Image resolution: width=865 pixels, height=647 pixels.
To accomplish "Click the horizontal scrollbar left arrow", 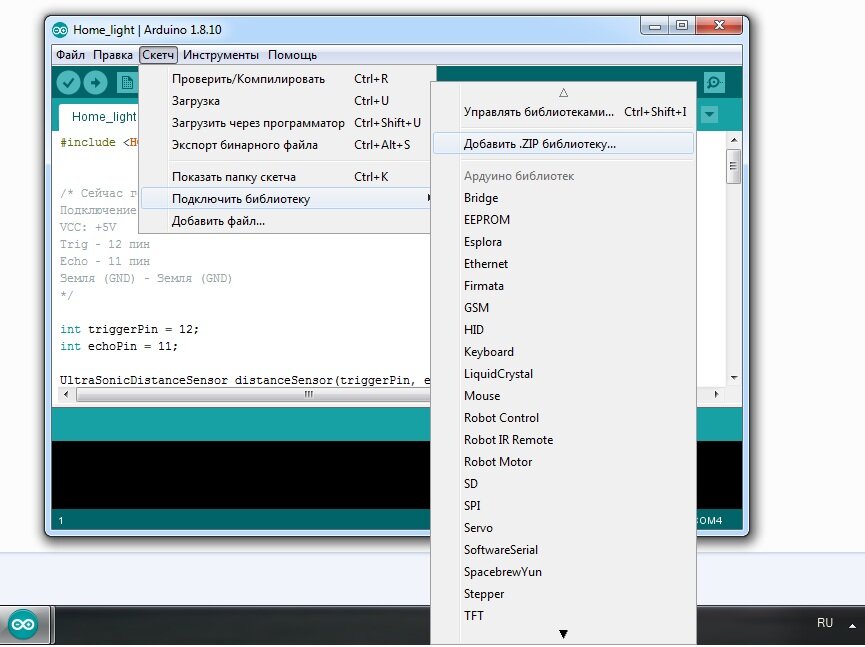I will click(x=66, y=394).
